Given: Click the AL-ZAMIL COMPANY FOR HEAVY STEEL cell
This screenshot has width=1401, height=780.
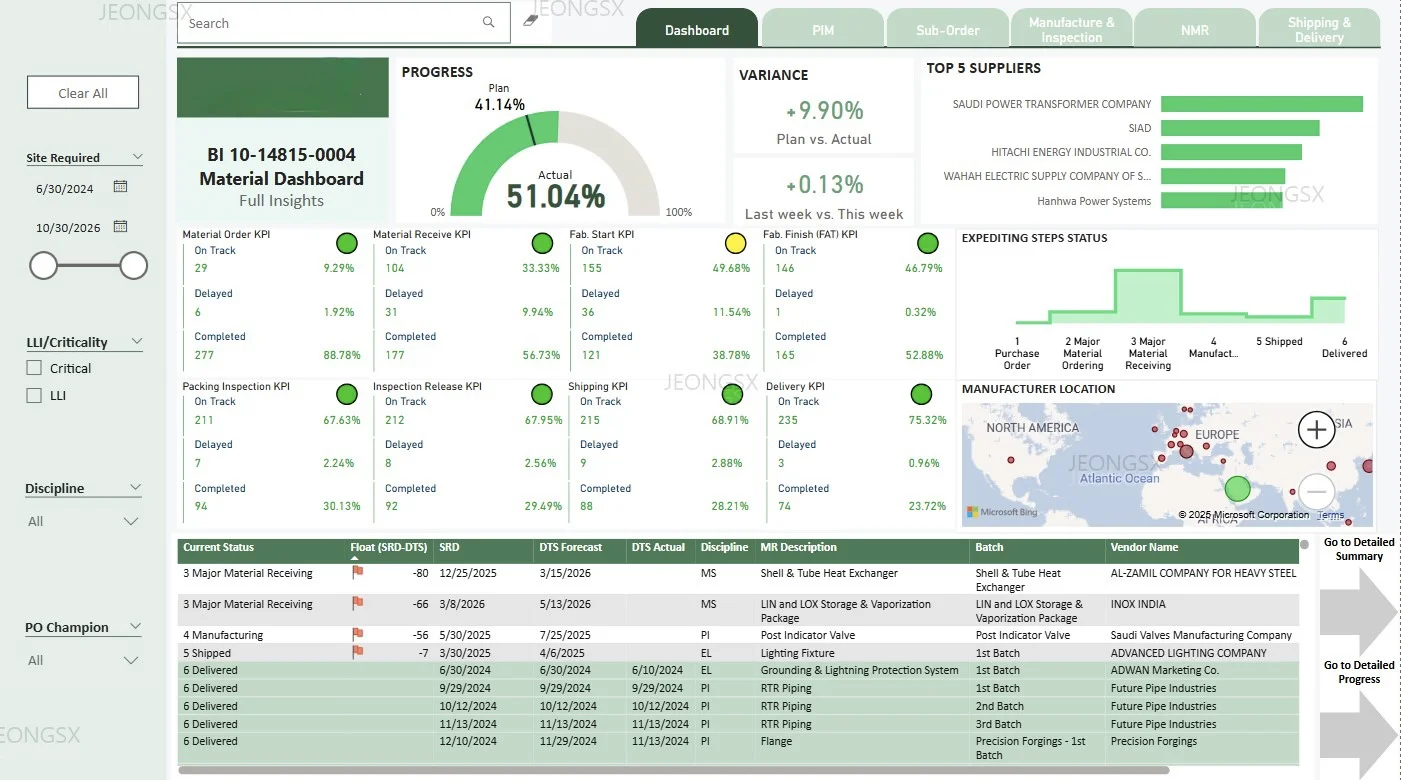Looking at the screenshot, I should click(1203, 573).
